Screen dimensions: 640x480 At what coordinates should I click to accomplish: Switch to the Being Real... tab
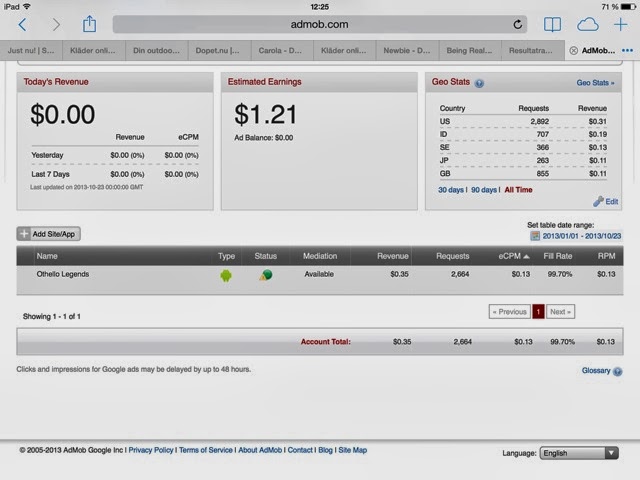coord(469,51)
